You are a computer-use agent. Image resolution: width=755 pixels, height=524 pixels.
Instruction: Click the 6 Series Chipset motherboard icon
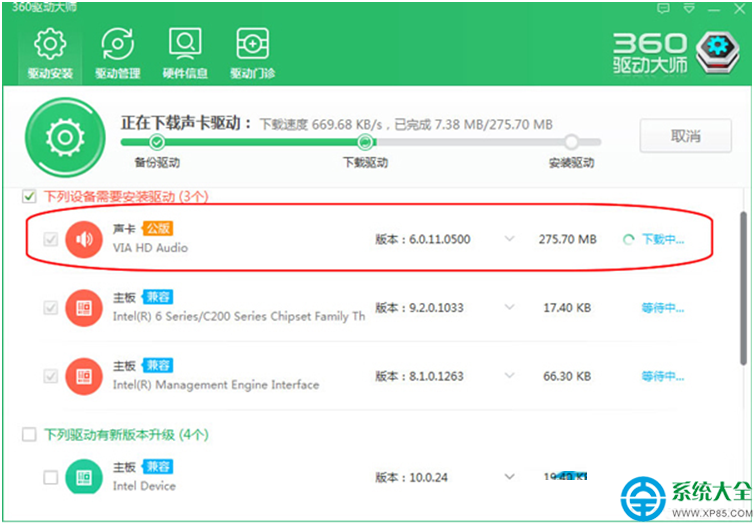tap(84, 308)
